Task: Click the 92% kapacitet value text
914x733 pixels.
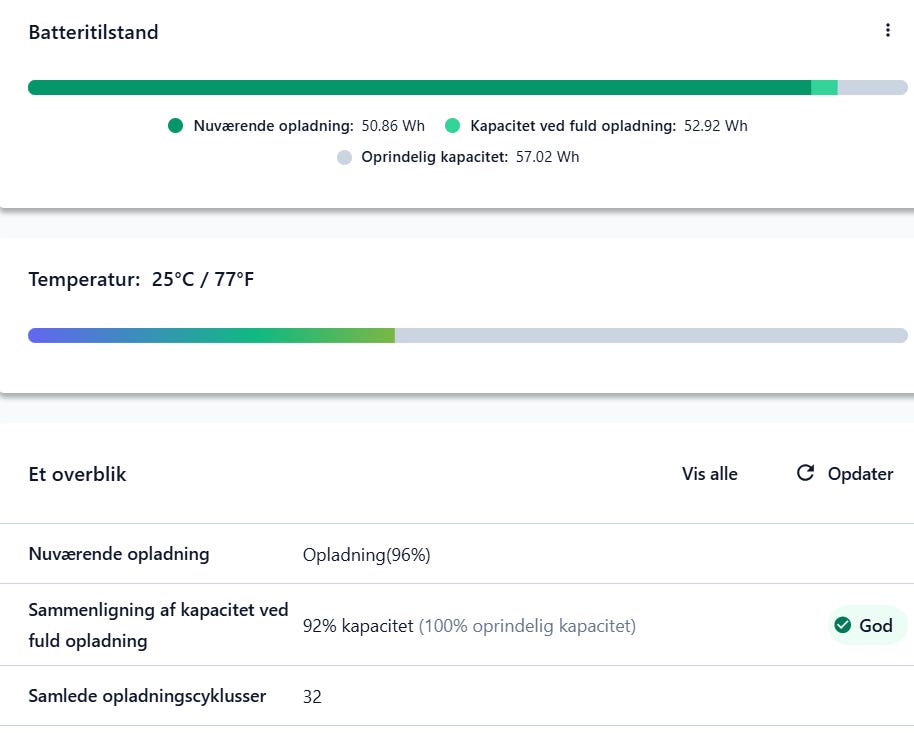Action: [x=358, y=626]
